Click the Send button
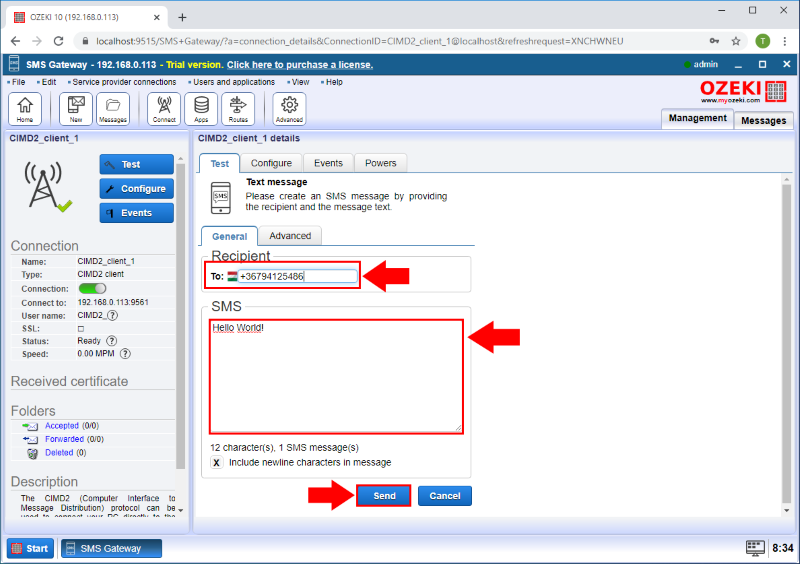This screenshot has width=800, height=564. pyautogui.click(x=384, y=496)
